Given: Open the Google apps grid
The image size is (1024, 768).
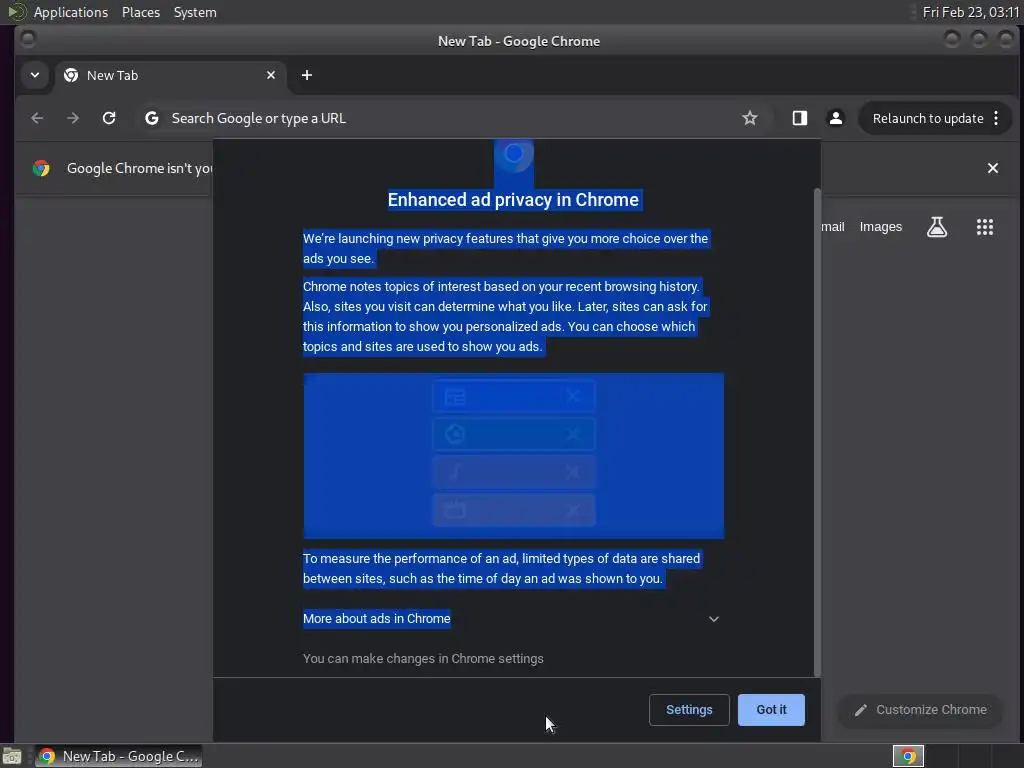Looking at the screenshot, I should pos(985,227).
